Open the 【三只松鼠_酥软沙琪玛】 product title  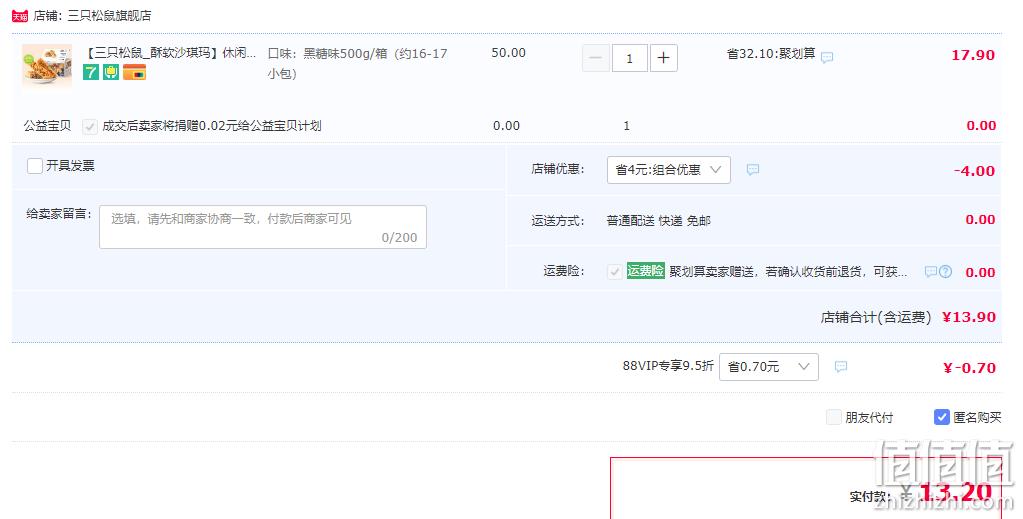[171, 53]
